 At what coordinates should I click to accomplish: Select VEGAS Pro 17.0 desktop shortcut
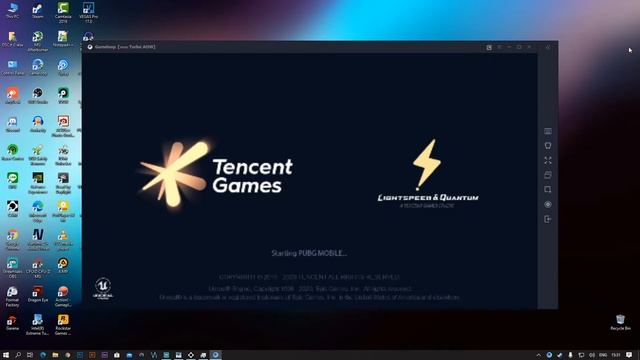coord(88,12)
